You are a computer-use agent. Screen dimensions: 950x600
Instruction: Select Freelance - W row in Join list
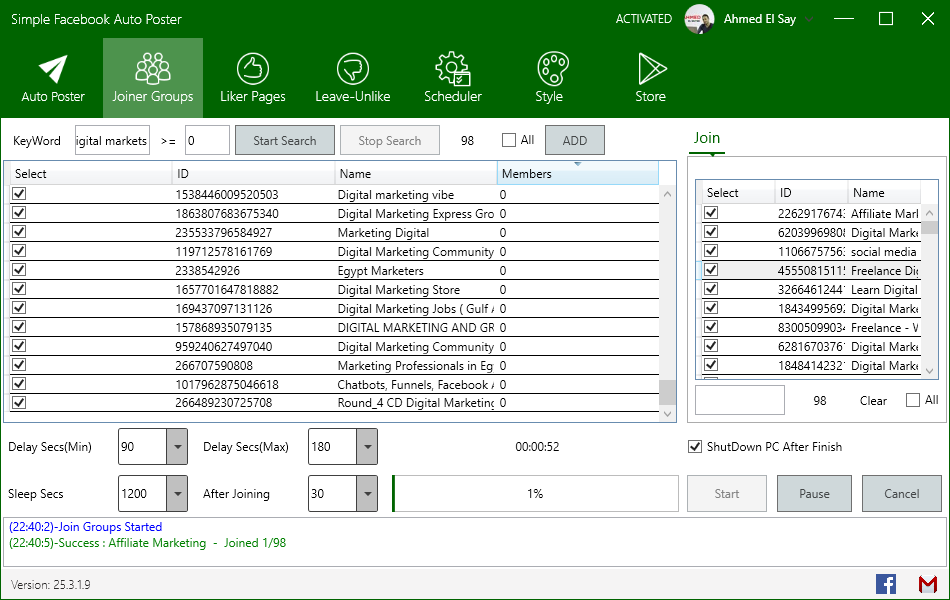811,327
